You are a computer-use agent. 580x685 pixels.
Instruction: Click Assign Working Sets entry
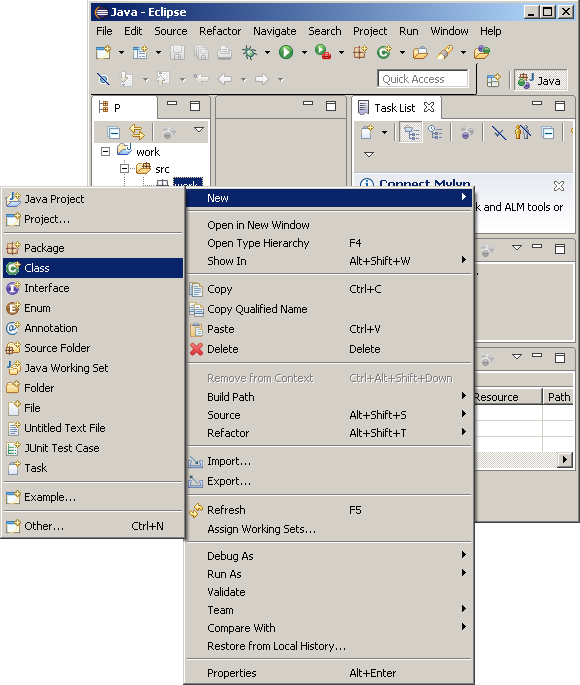pyautogui.click(x=329, y=529)
